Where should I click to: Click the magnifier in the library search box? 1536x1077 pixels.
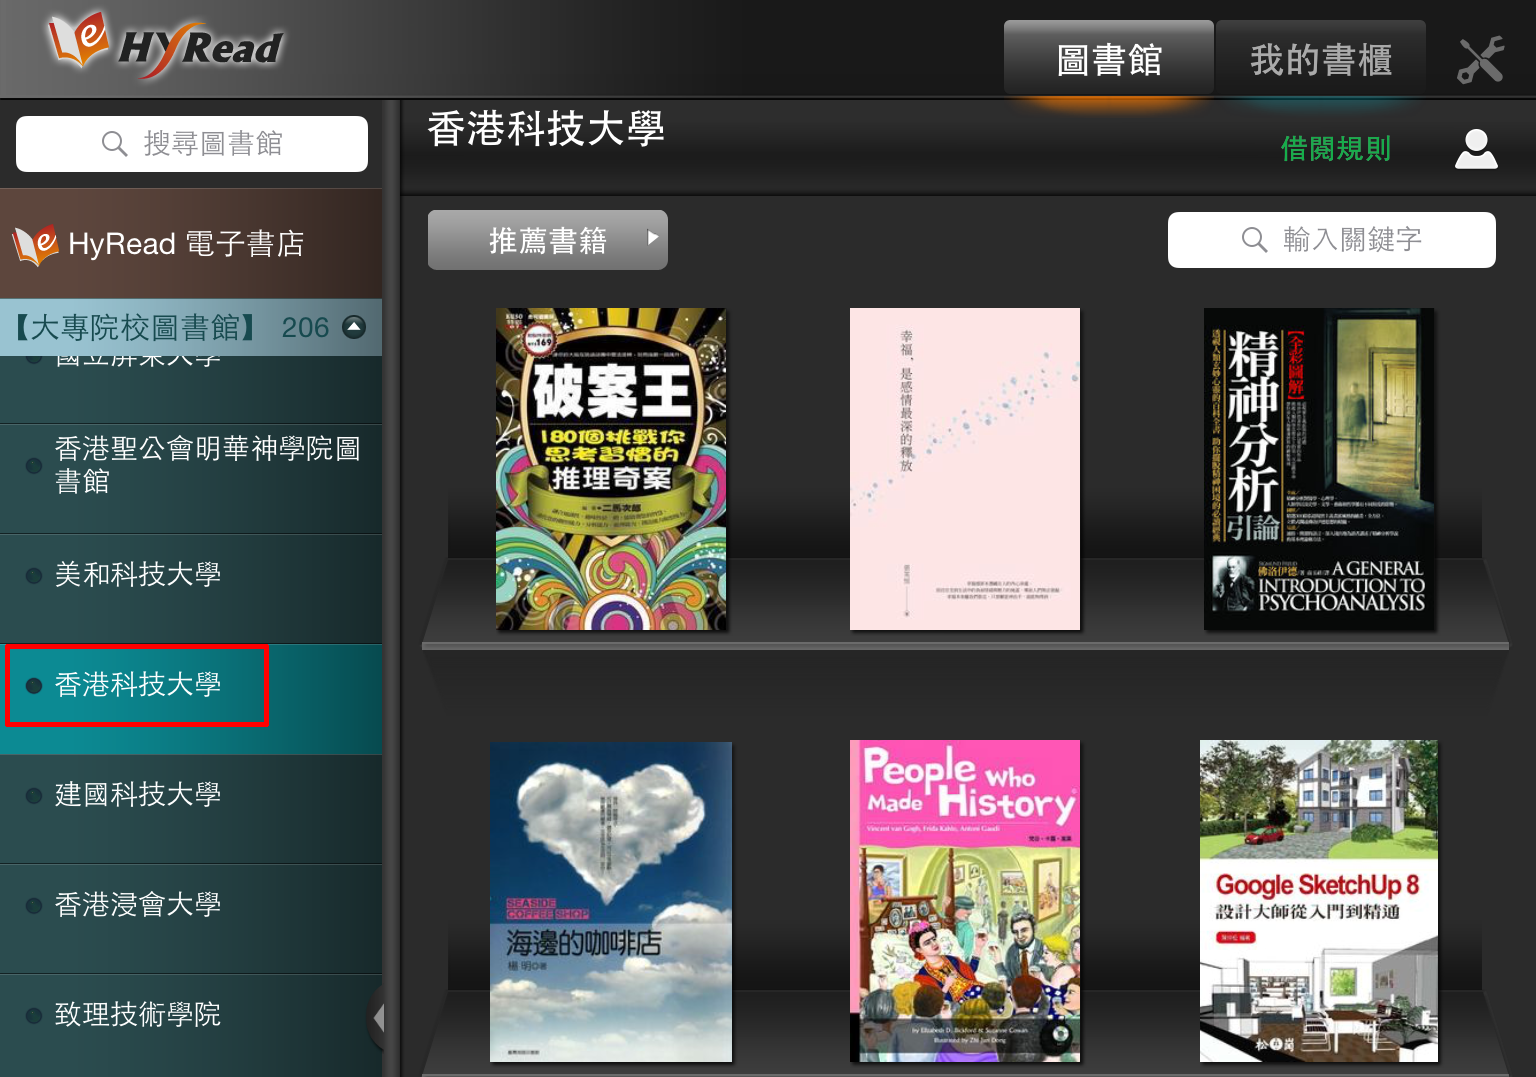113,143
